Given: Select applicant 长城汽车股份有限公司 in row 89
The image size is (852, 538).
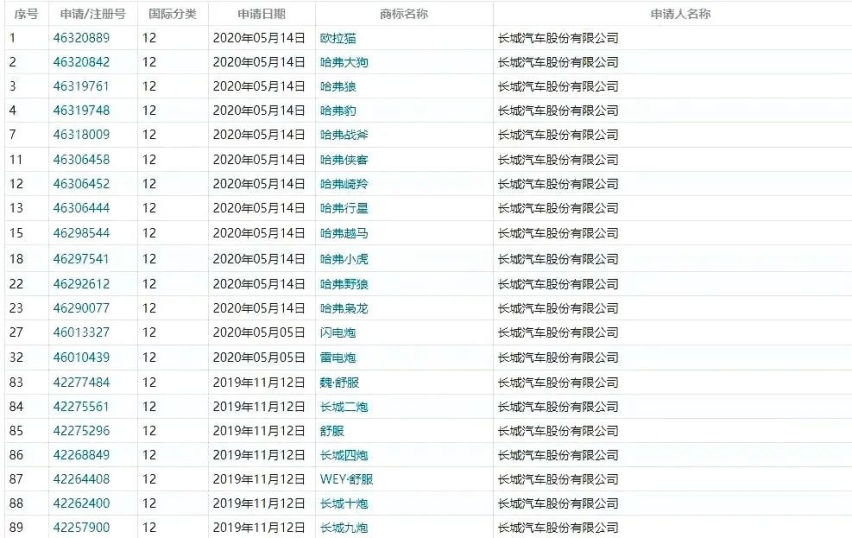Looking at the screenshot, I should coord(558,527).
